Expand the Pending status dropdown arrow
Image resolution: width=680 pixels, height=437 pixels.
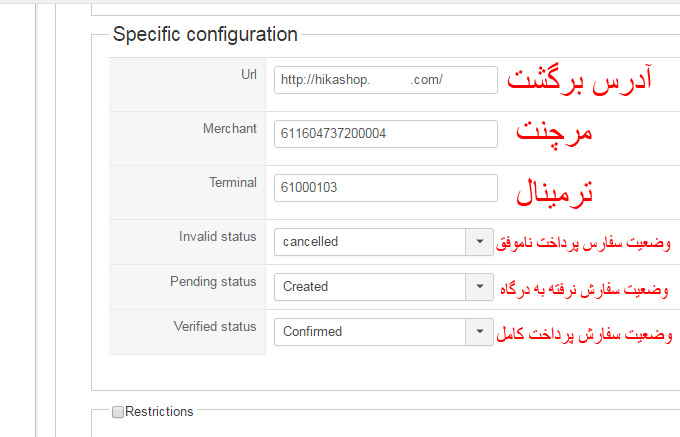pyautogui.click(x=478, y=286)
